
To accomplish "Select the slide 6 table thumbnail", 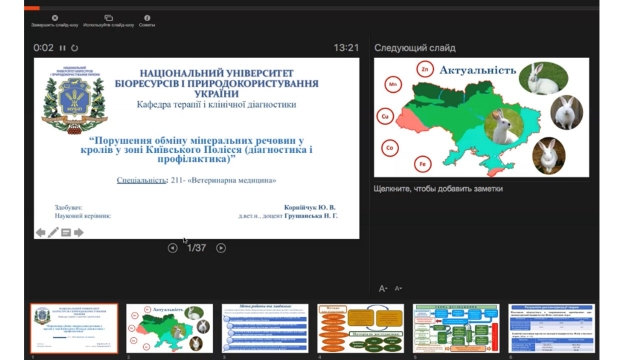I will click(551, 328).
